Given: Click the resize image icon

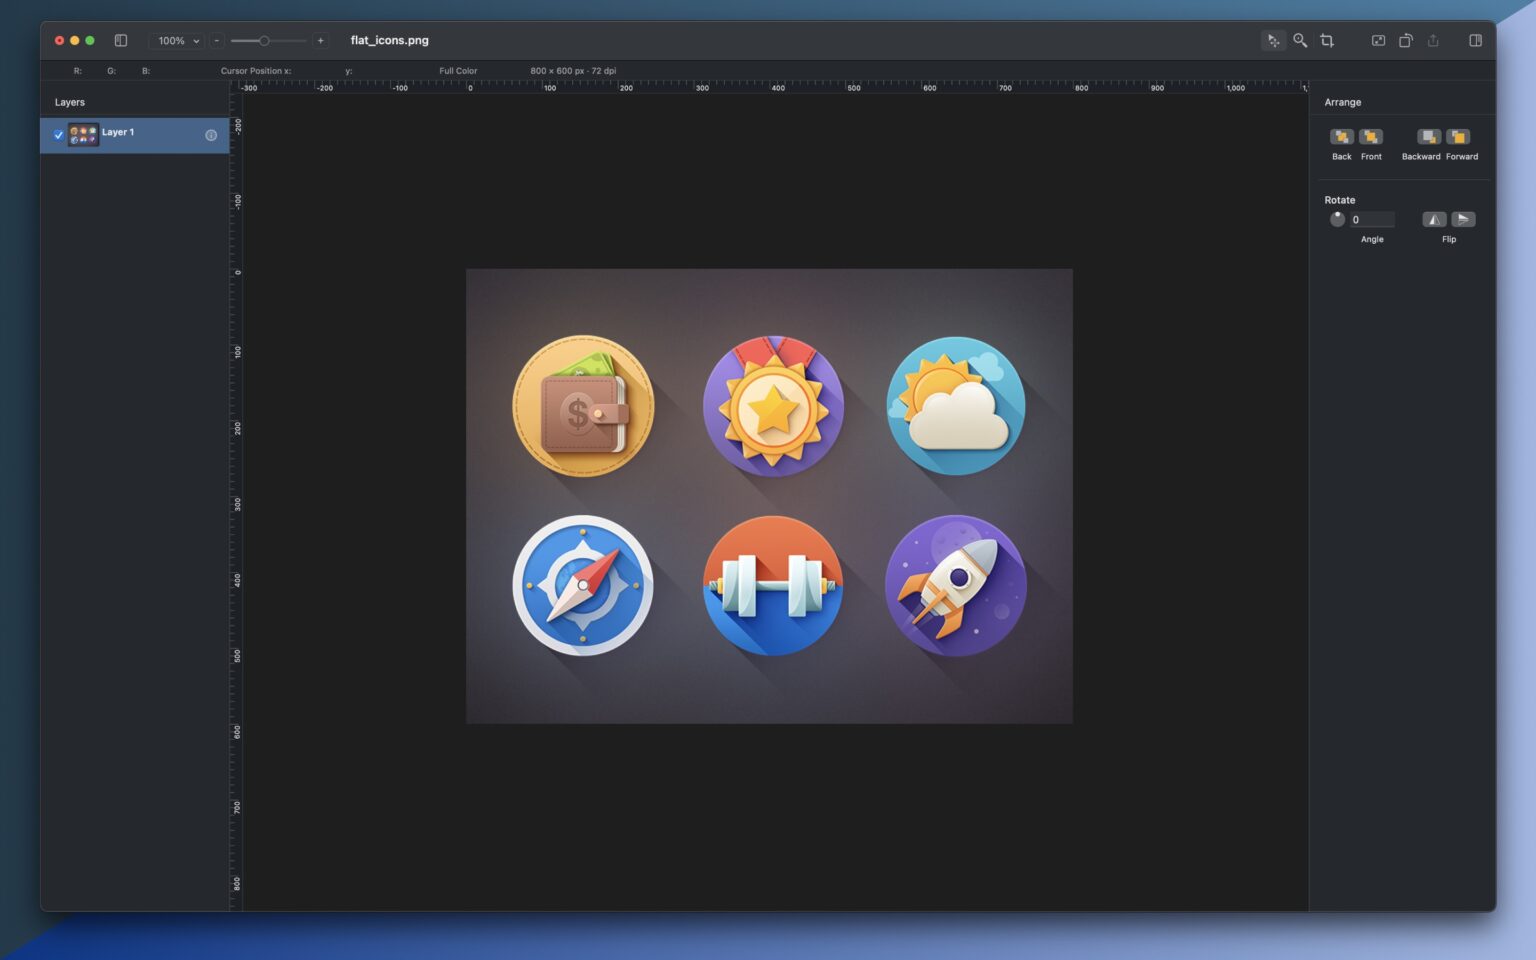Looking at the screenshot, I should 1378,41.
